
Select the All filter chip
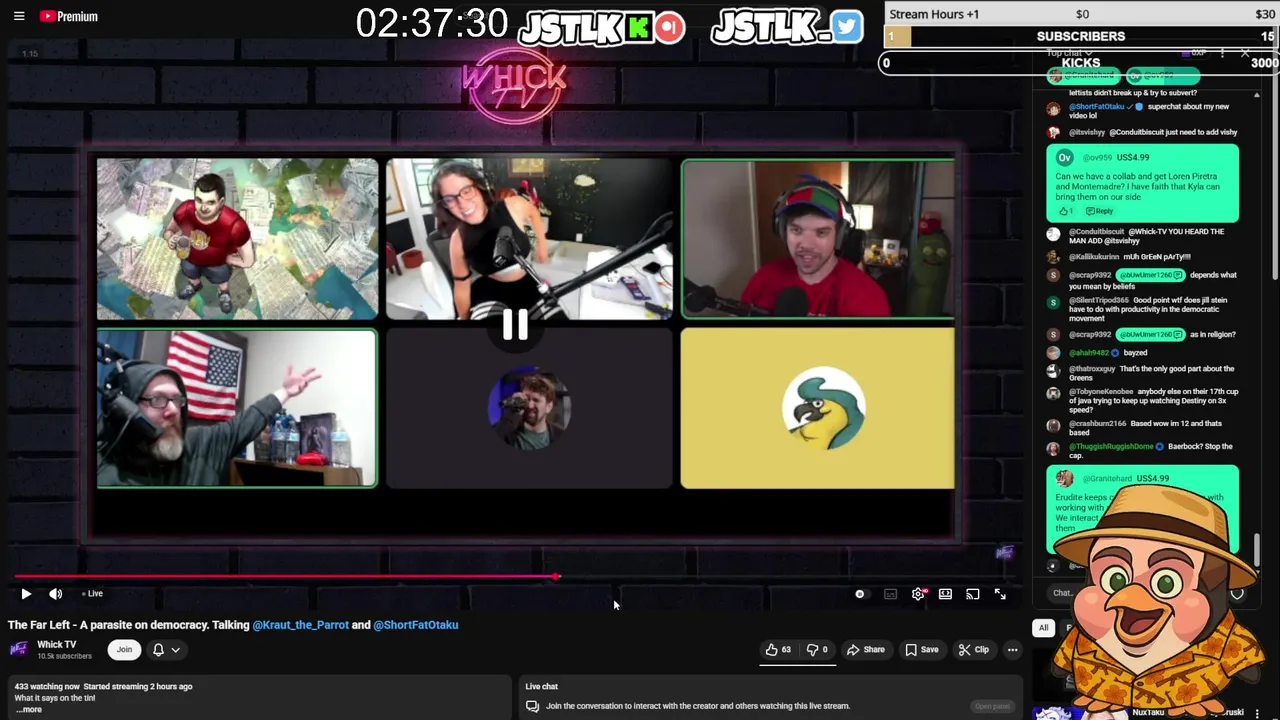[1043, 628]
